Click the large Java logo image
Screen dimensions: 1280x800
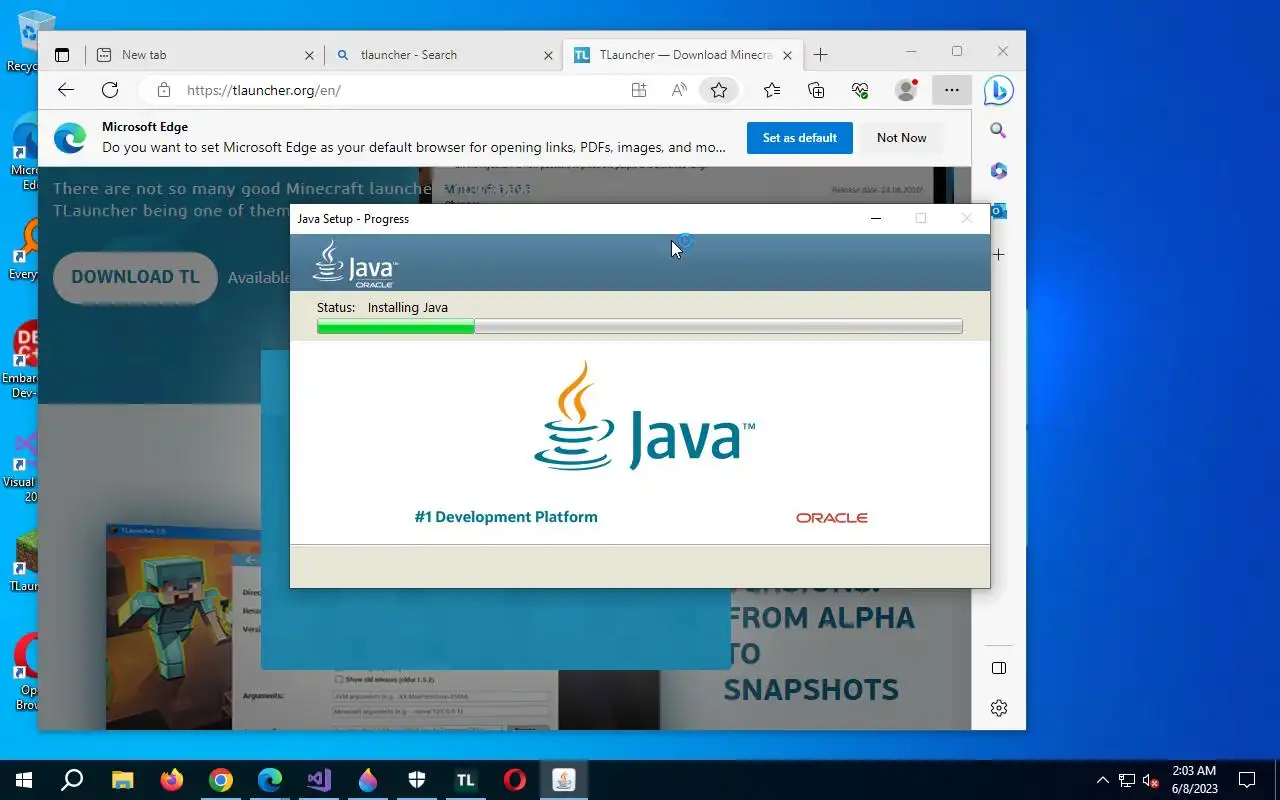(644, 416)
